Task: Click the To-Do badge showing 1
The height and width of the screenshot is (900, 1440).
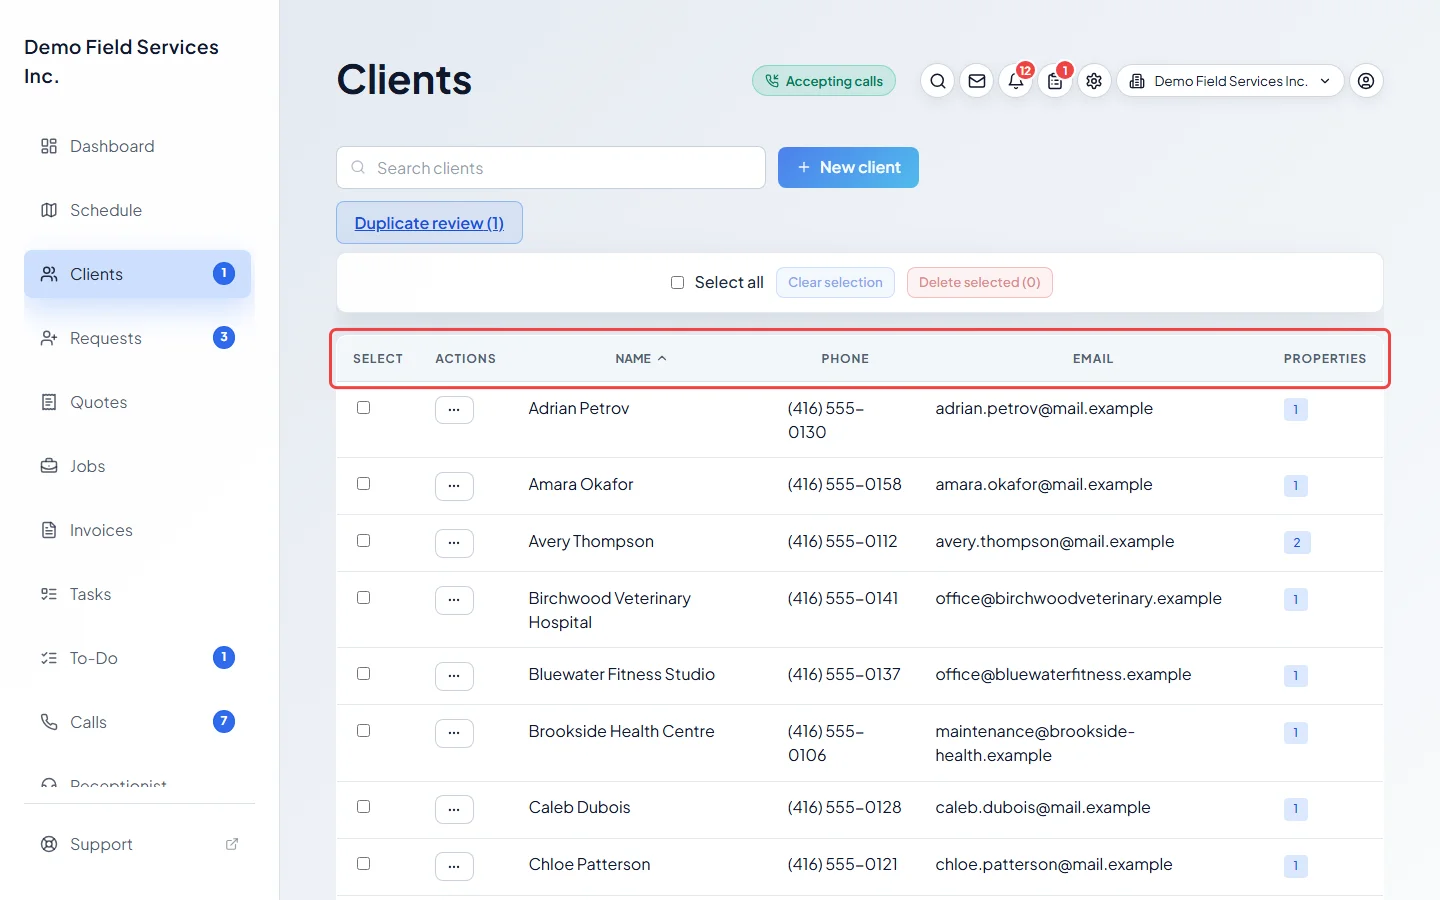Action: click(x=224, y=657)
